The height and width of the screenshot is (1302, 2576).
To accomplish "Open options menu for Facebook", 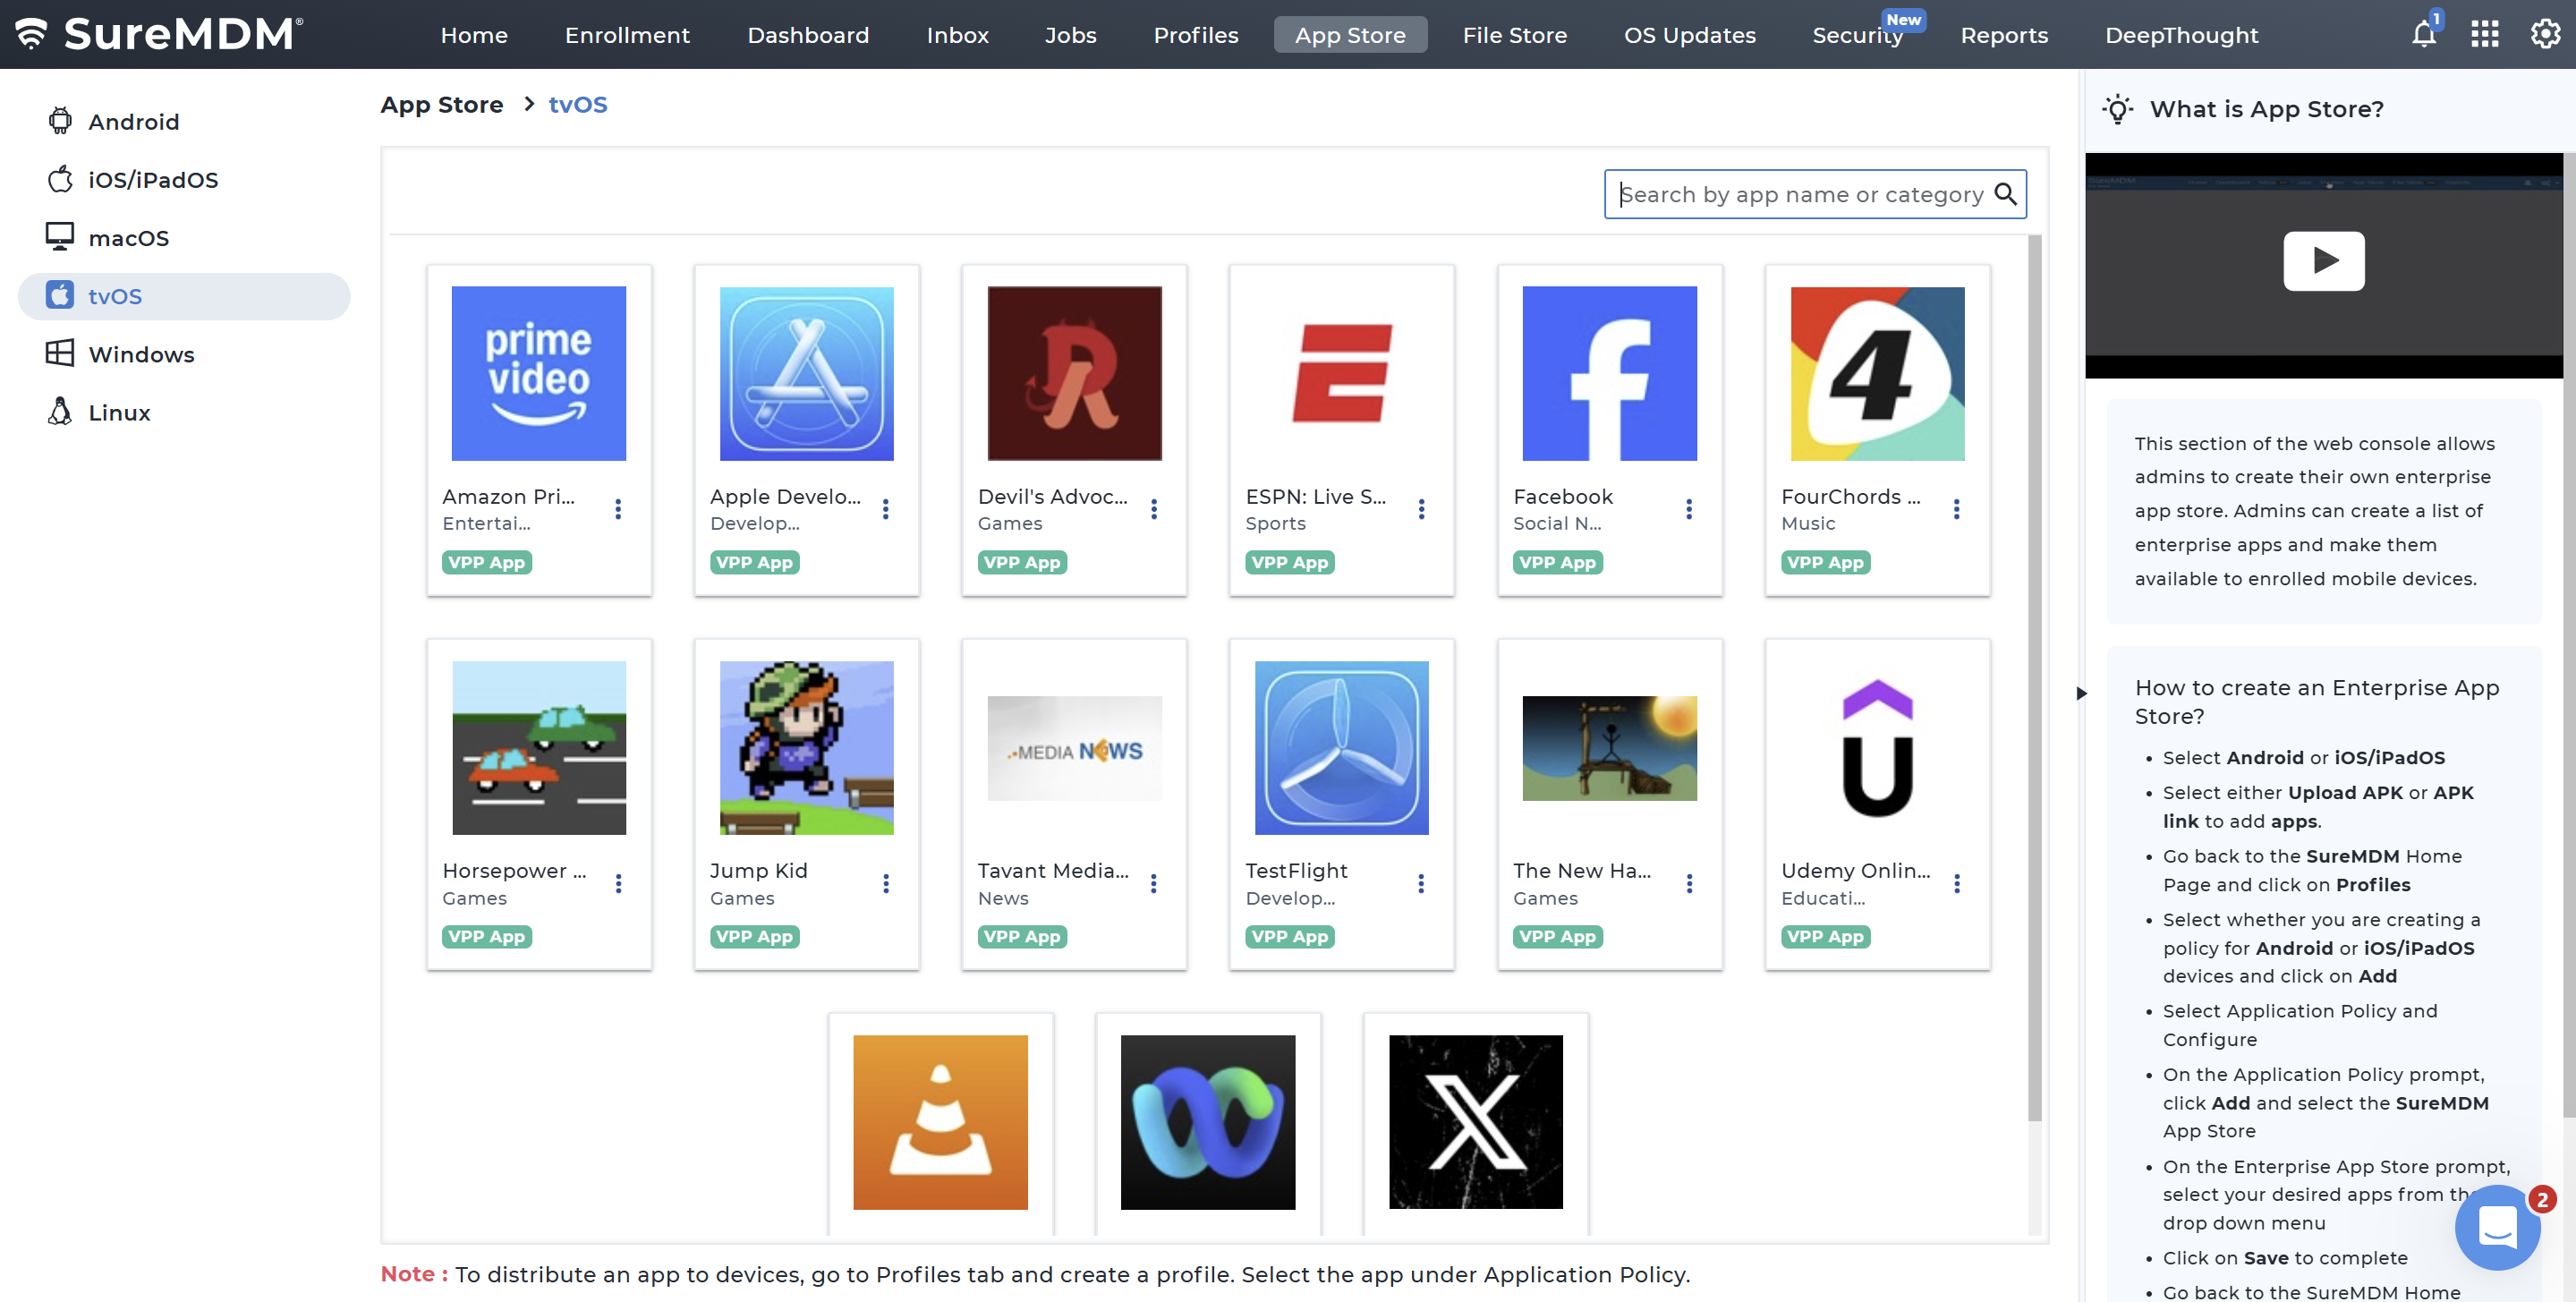I will pos(1688,509).
